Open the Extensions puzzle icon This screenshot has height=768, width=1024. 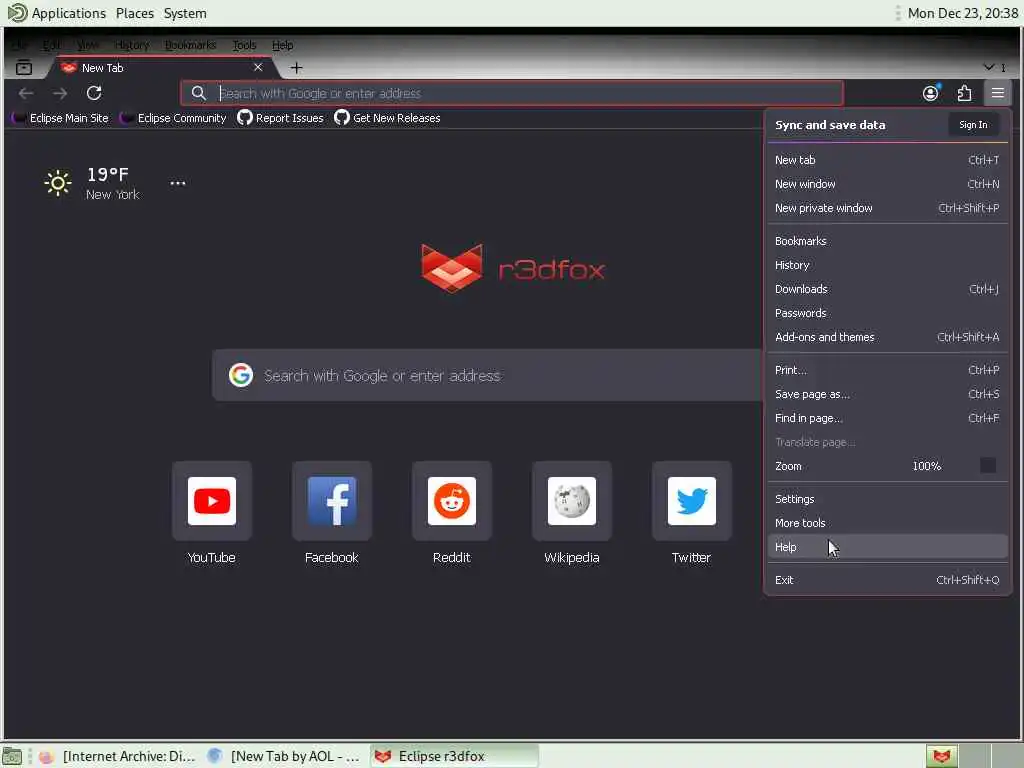pos(964,93)
